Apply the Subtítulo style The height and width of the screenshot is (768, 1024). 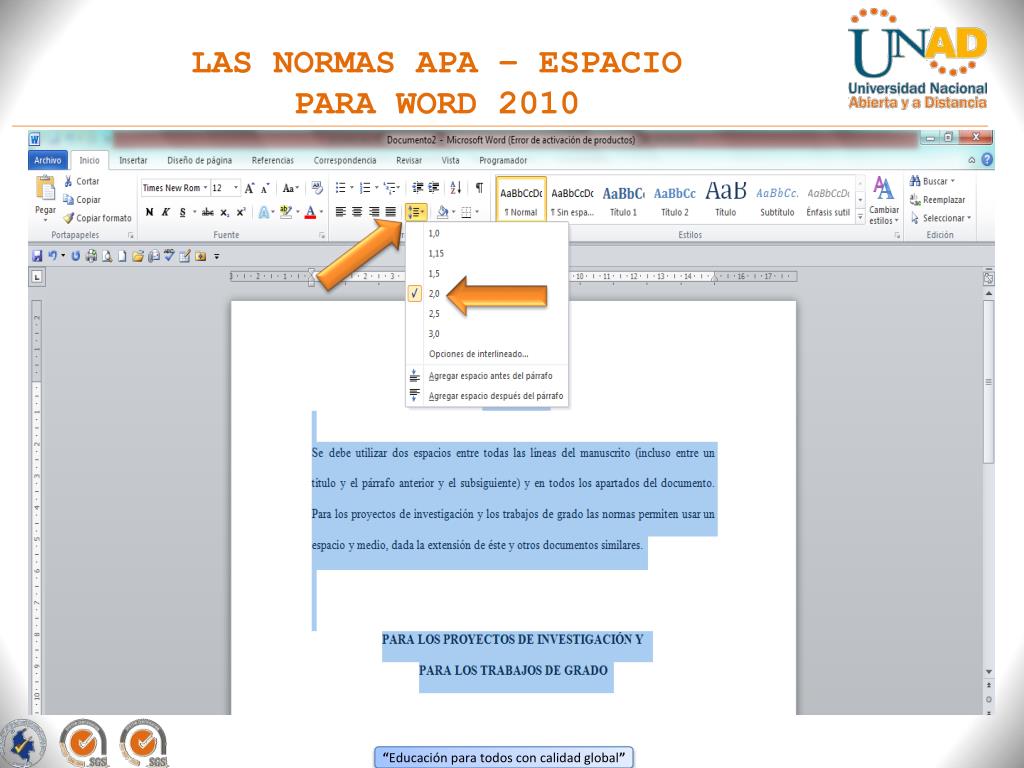click(777, 200)
